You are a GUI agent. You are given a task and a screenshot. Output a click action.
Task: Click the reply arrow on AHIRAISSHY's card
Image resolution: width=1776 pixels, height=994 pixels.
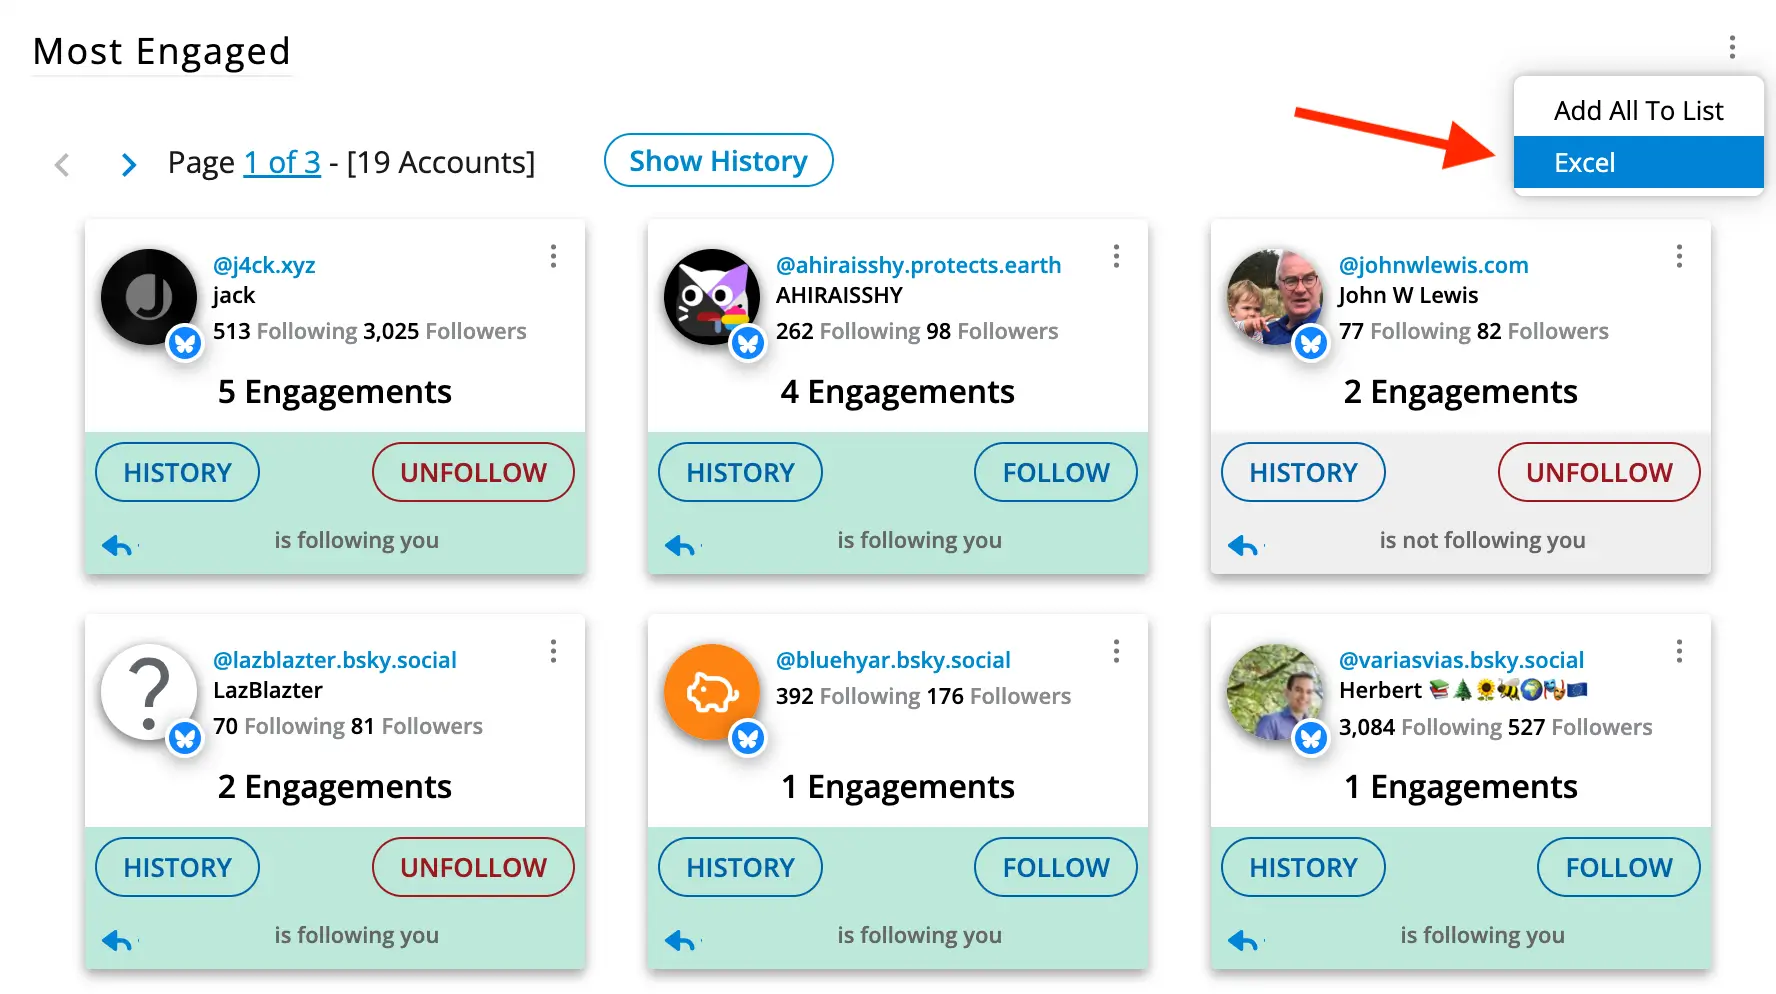[680, 545]
